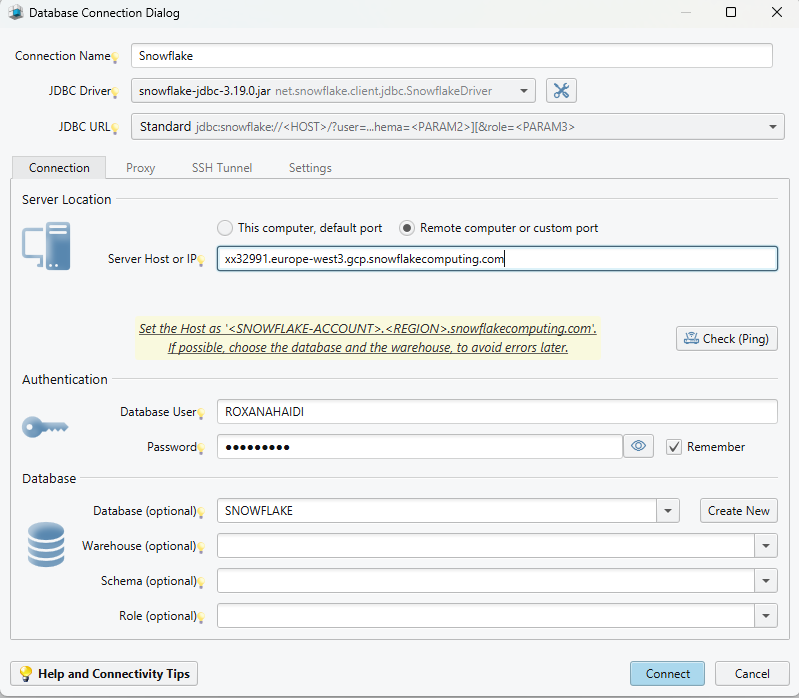Select 'Remote computer or custom port' option
This screenshot has width=799, height=698.
[x=407, y=228]
